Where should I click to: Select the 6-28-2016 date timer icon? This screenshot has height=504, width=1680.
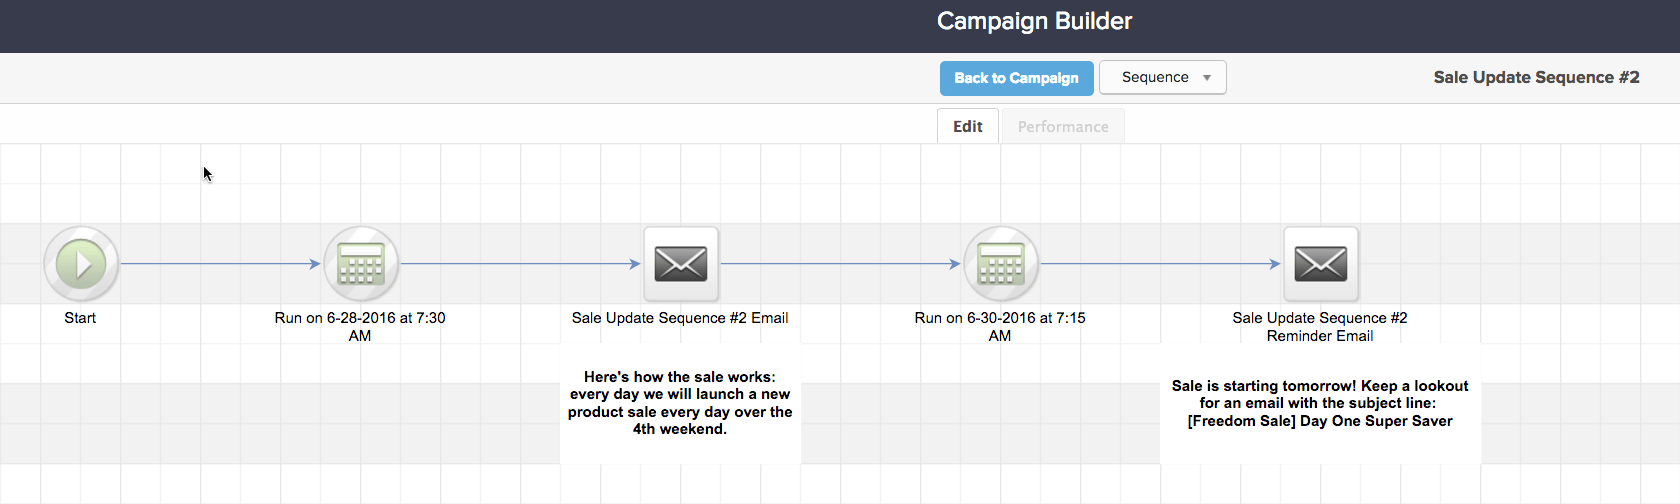361,264
